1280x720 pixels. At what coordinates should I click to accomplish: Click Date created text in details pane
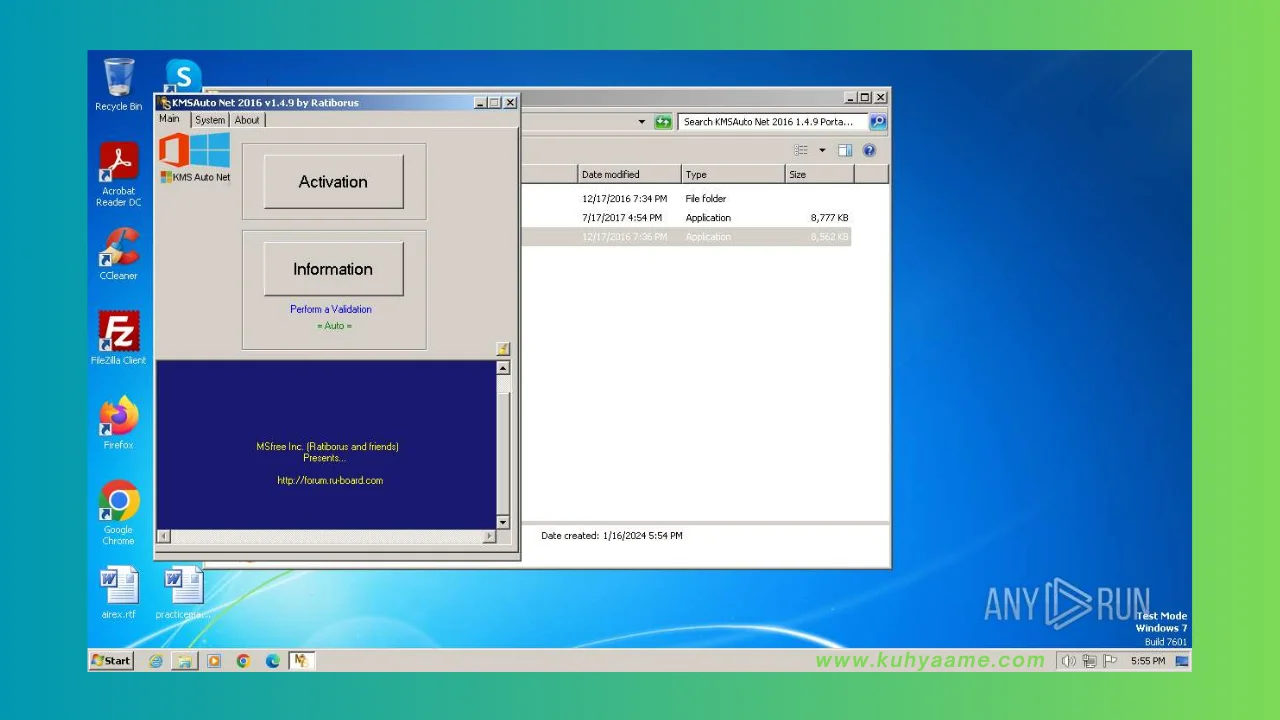tap(612, 536)
